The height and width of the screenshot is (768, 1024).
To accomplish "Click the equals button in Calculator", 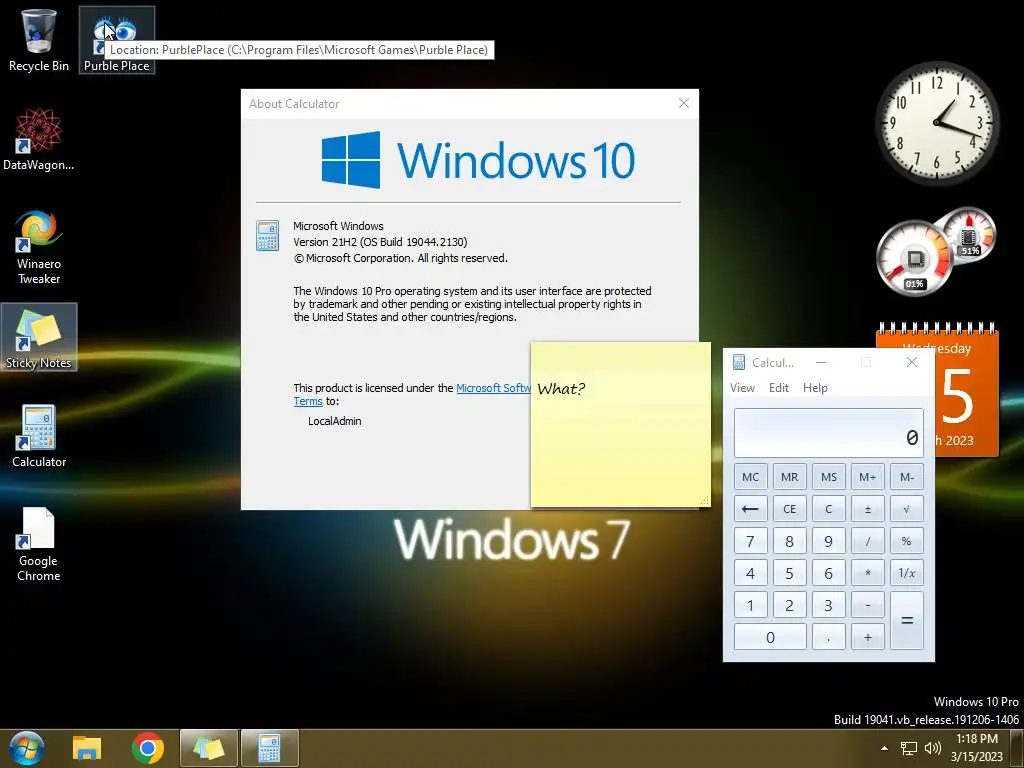I will tap(907, 620).
